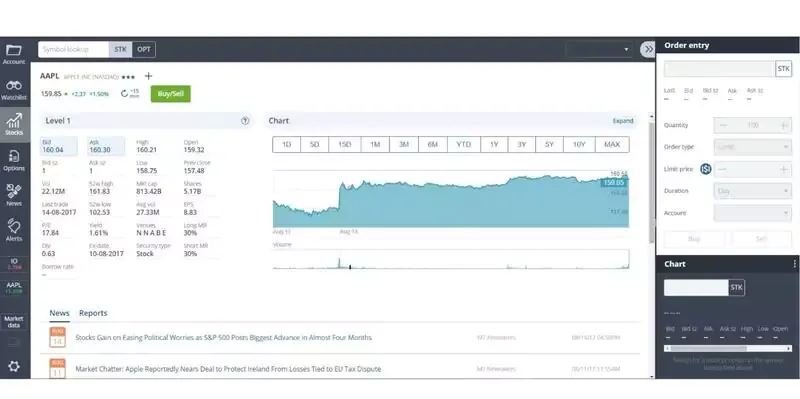Click the Quantity value field
800x399 pixels.
tap(753, 125)
